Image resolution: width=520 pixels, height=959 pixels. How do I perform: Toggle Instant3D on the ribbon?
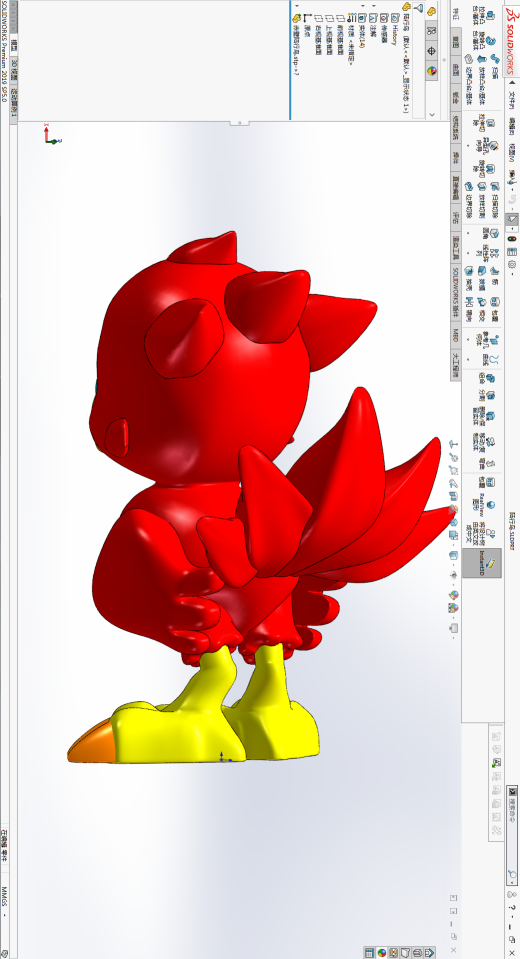coord(482,563)
